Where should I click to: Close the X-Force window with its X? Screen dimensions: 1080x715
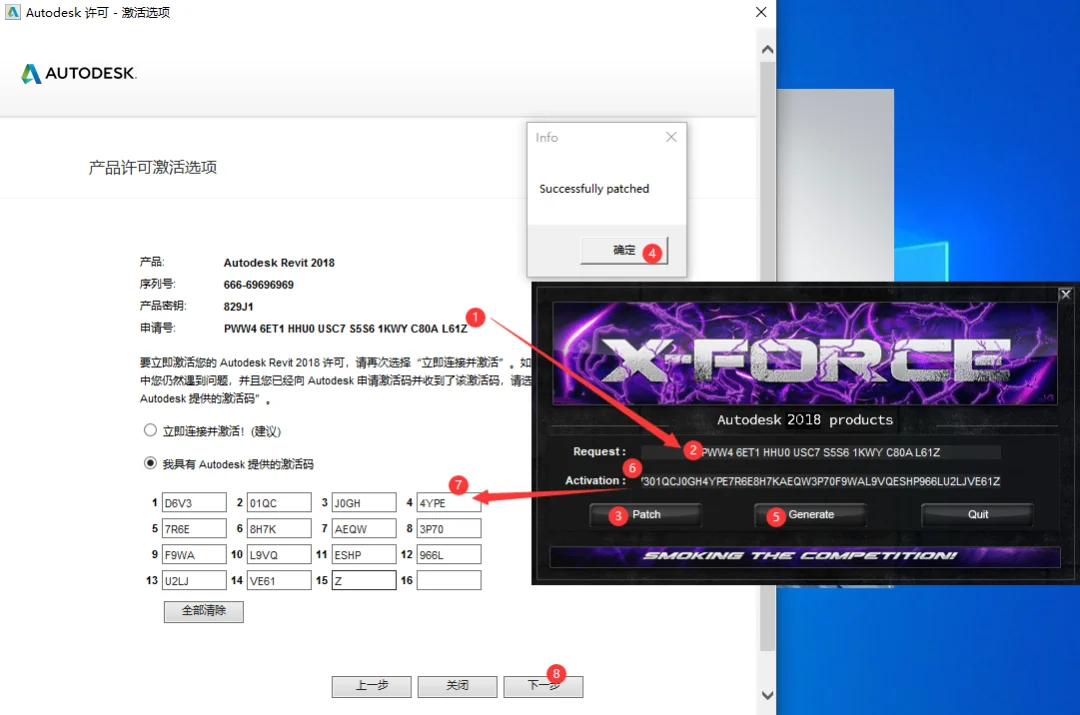[1066, 294]
